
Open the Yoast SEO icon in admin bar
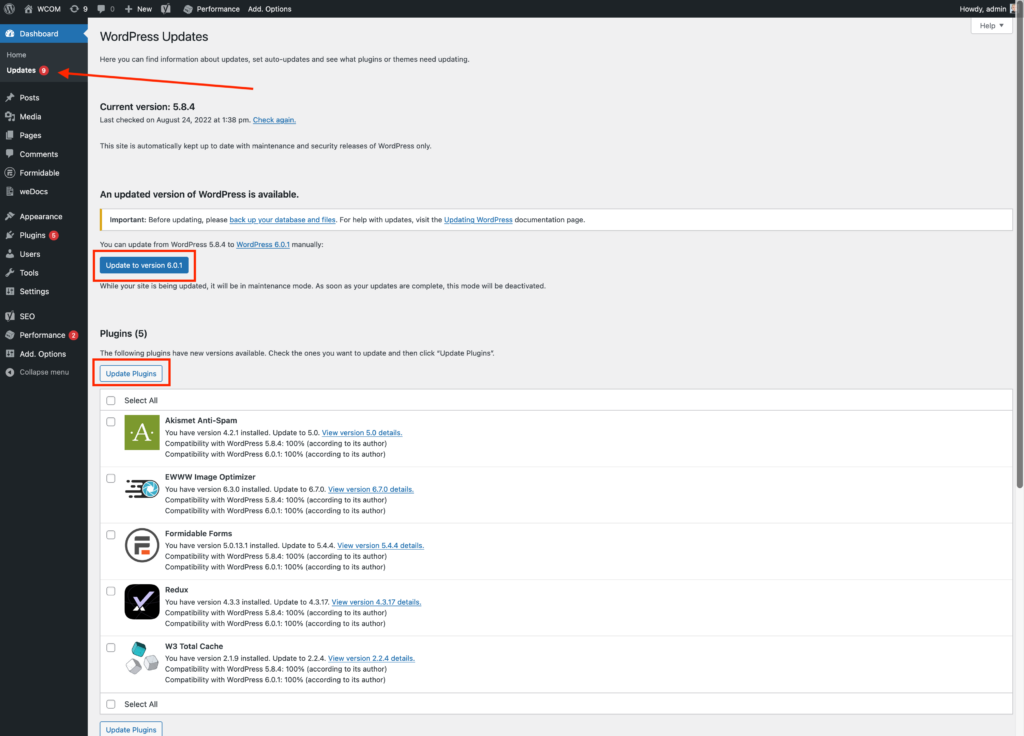pyautogui.click(x=166, y=8)
